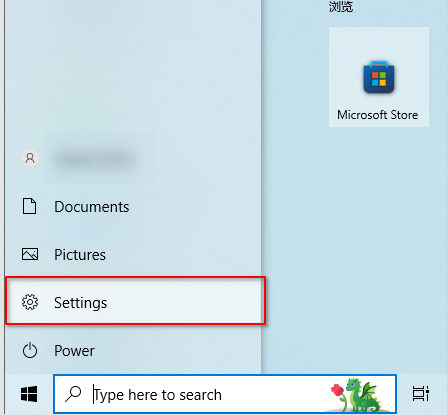Open Documents from the Start menu
Viewport: 447px width, 415px height.
click(133, 207)
